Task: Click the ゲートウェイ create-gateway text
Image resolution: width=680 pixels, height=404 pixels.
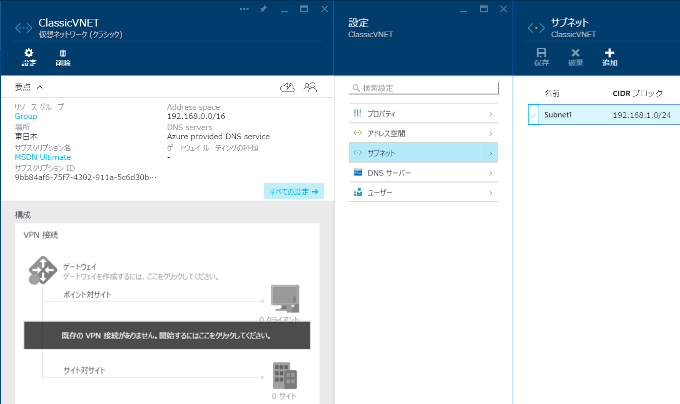Action: 141,277
